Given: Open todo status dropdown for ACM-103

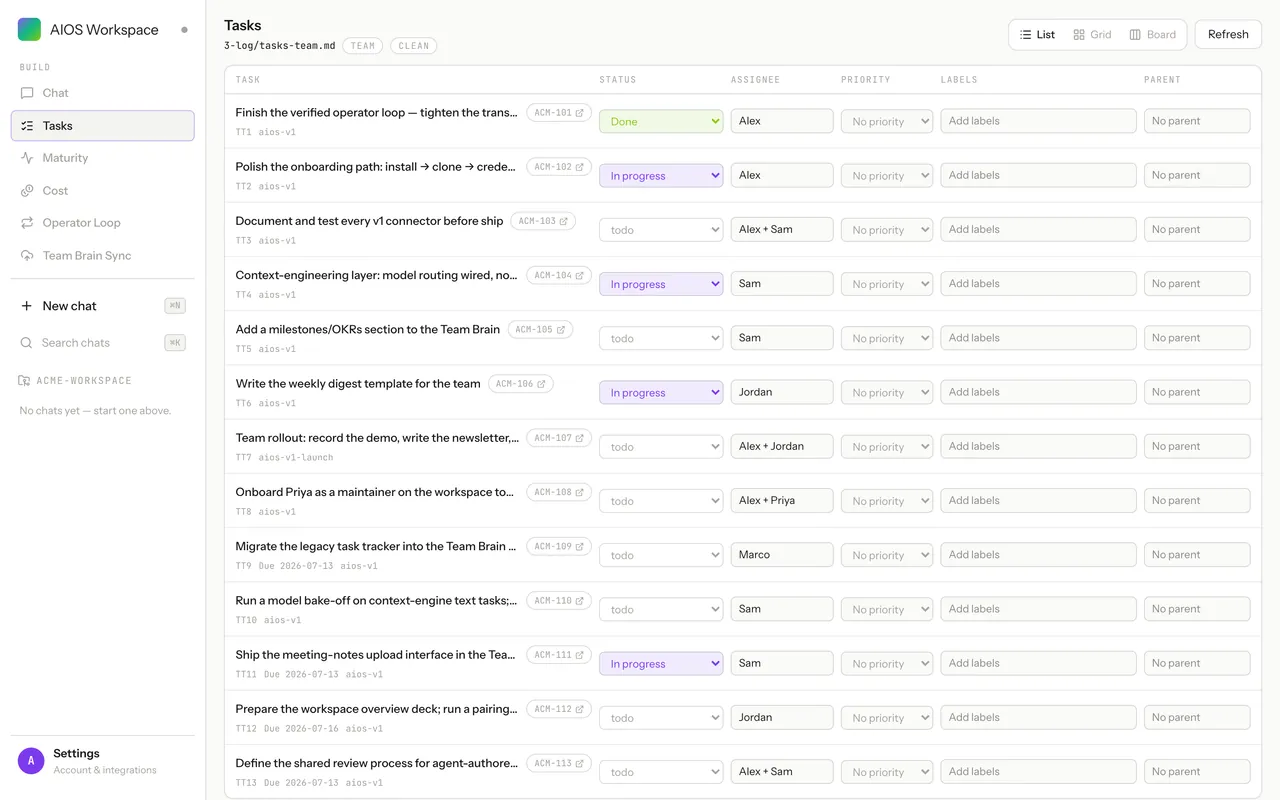Looking at the screenshot, I should click(661, 229).
